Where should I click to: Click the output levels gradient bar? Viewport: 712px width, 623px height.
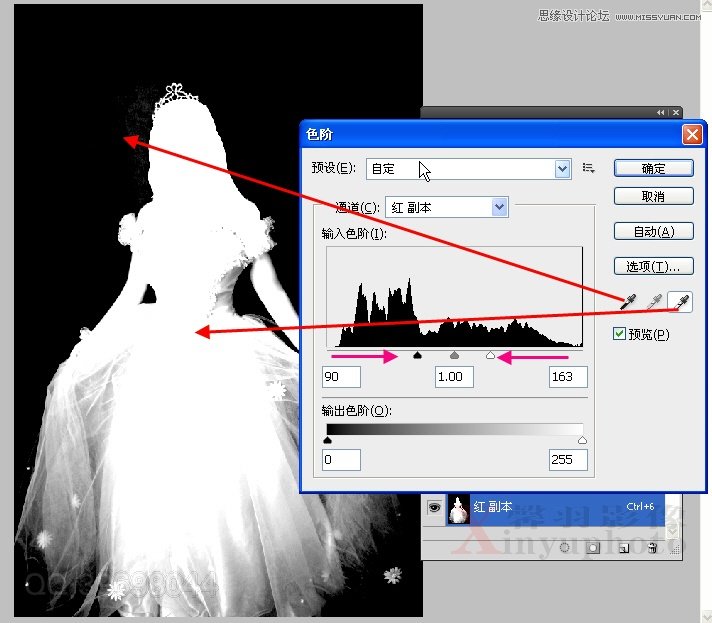pyautogui.click(x=455, y=430)
